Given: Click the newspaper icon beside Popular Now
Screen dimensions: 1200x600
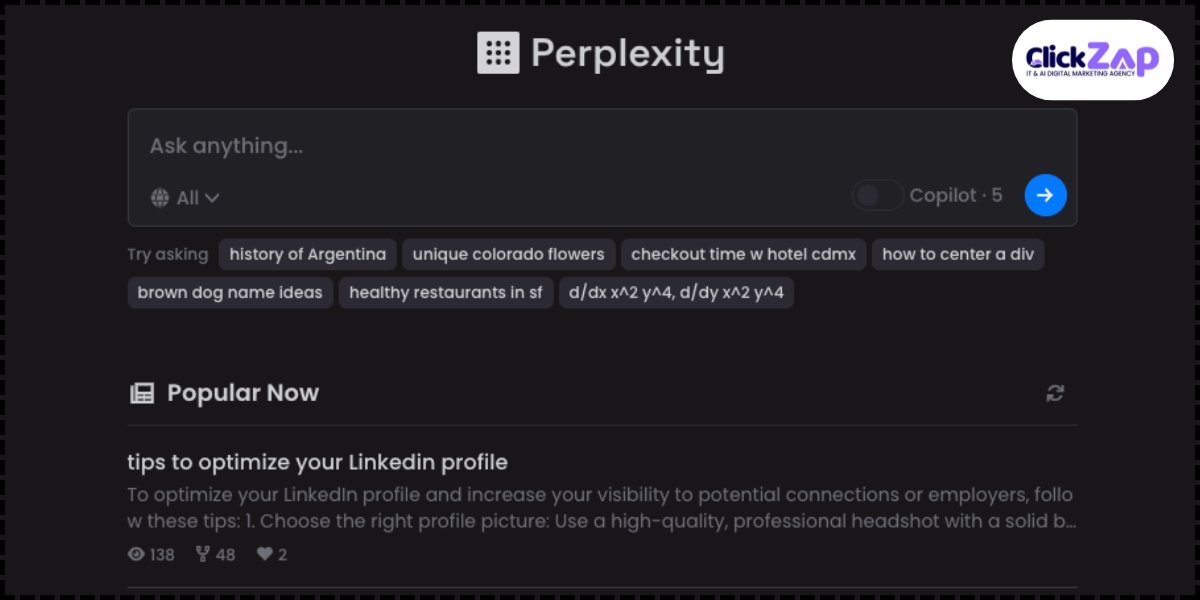Looking at the screenshot, I should [x=141, y=392].
